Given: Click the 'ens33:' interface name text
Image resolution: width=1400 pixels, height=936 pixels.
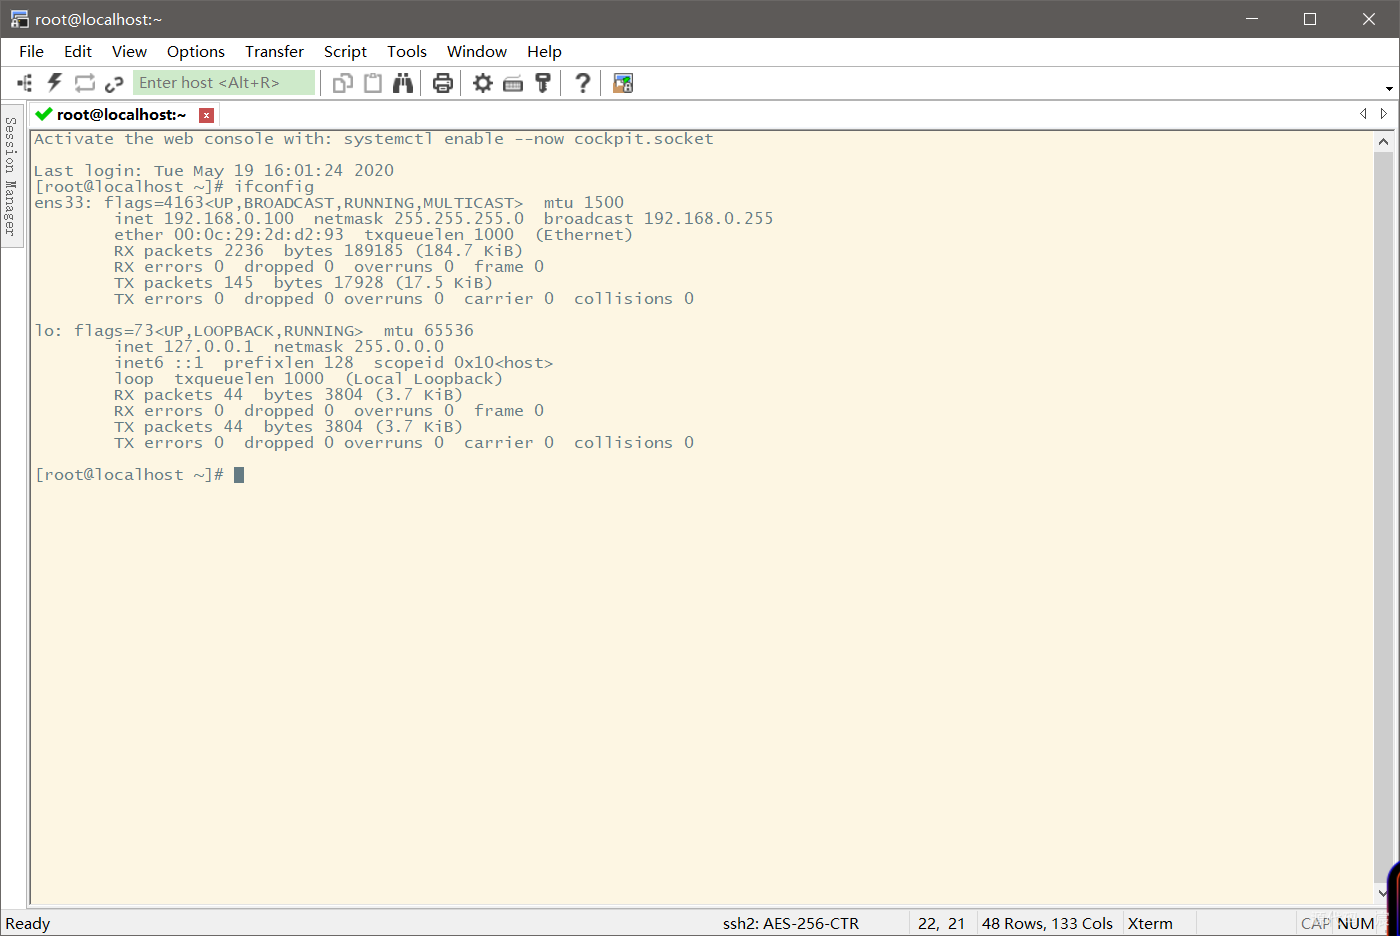Looking at the screenshot, I should [64, 203].
